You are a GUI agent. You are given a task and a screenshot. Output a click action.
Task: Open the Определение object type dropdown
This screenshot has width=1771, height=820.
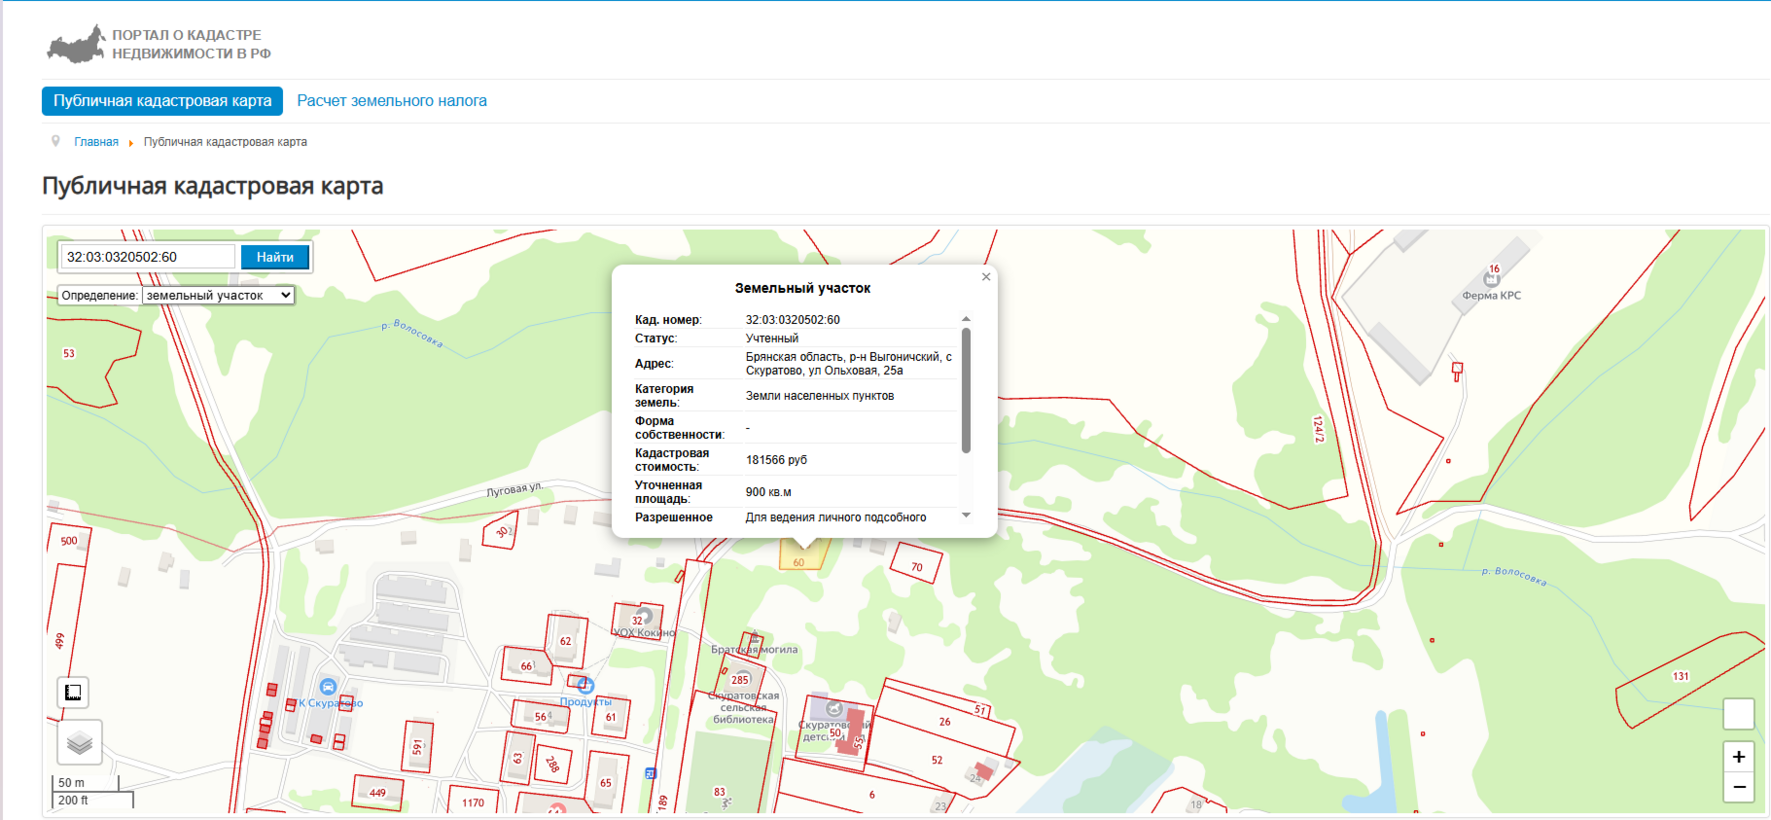click(x=218, y=295)
